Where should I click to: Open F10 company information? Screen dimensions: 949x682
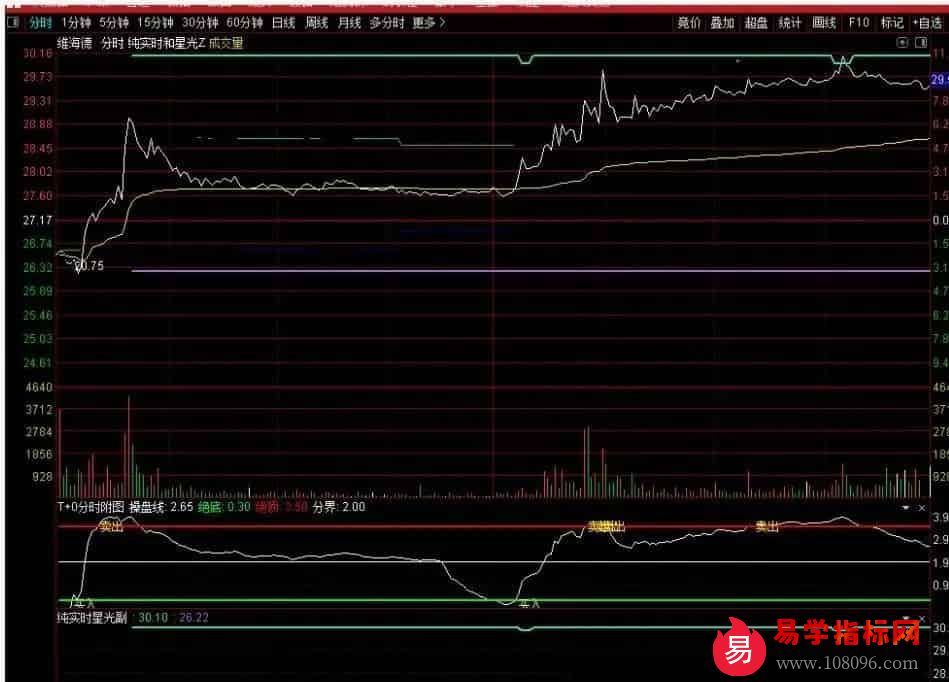(x=858, y=22)
